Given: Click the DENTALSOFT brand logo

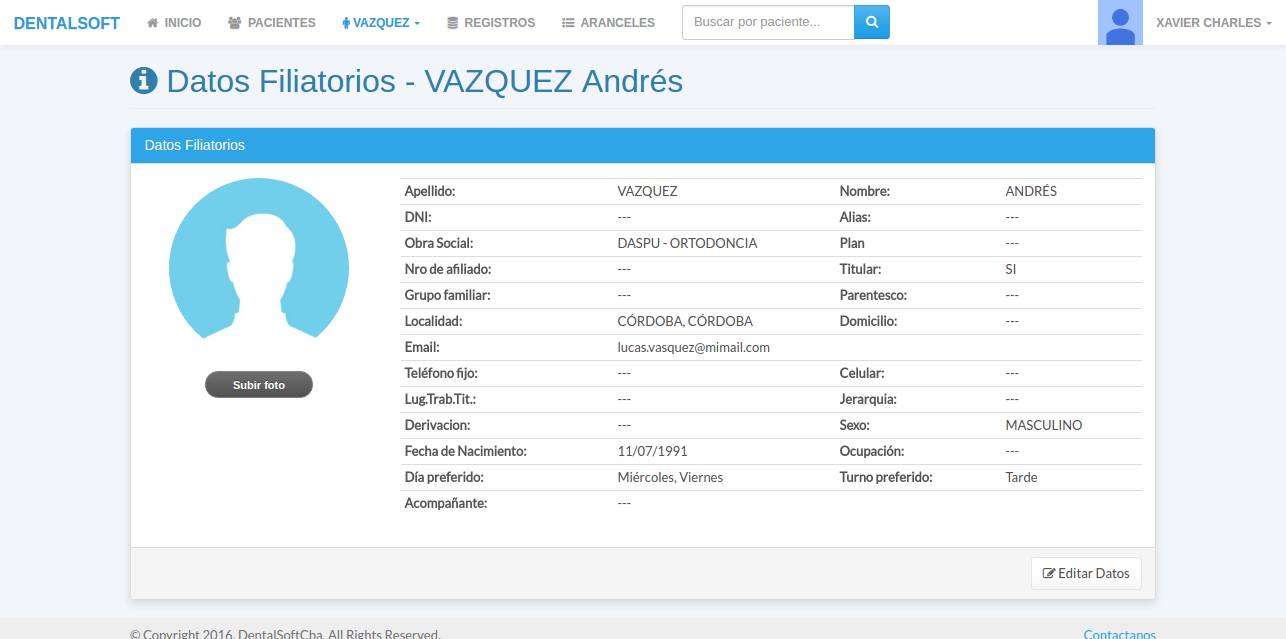Looking at the screenshot, I should pyautogui.click(x=67, y=23).
